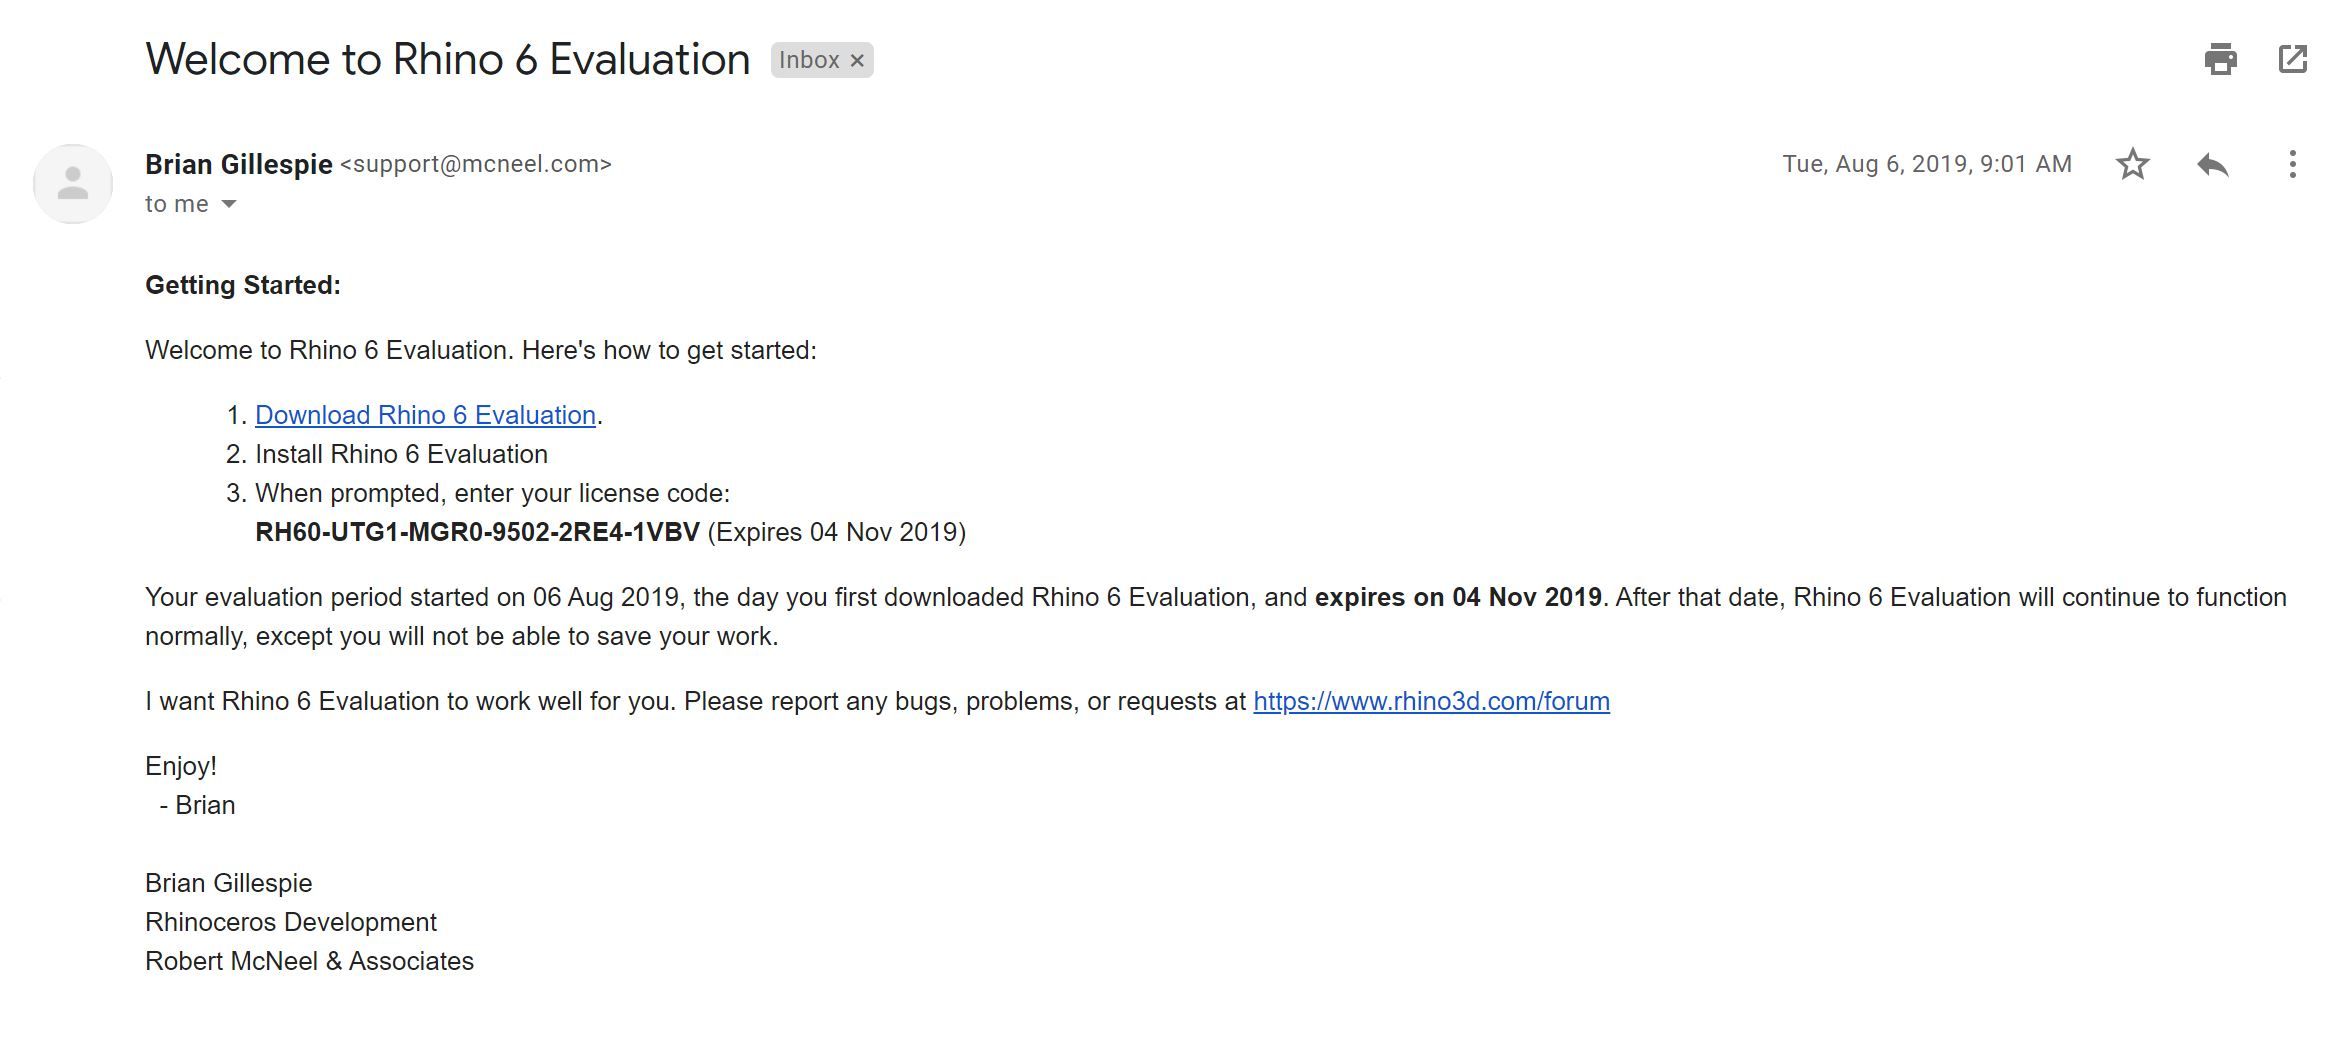Click the email subject Welcome to Rhino 6 Evaluation
This screenshot has height=1052, width=2340.
tap(447, 59)
